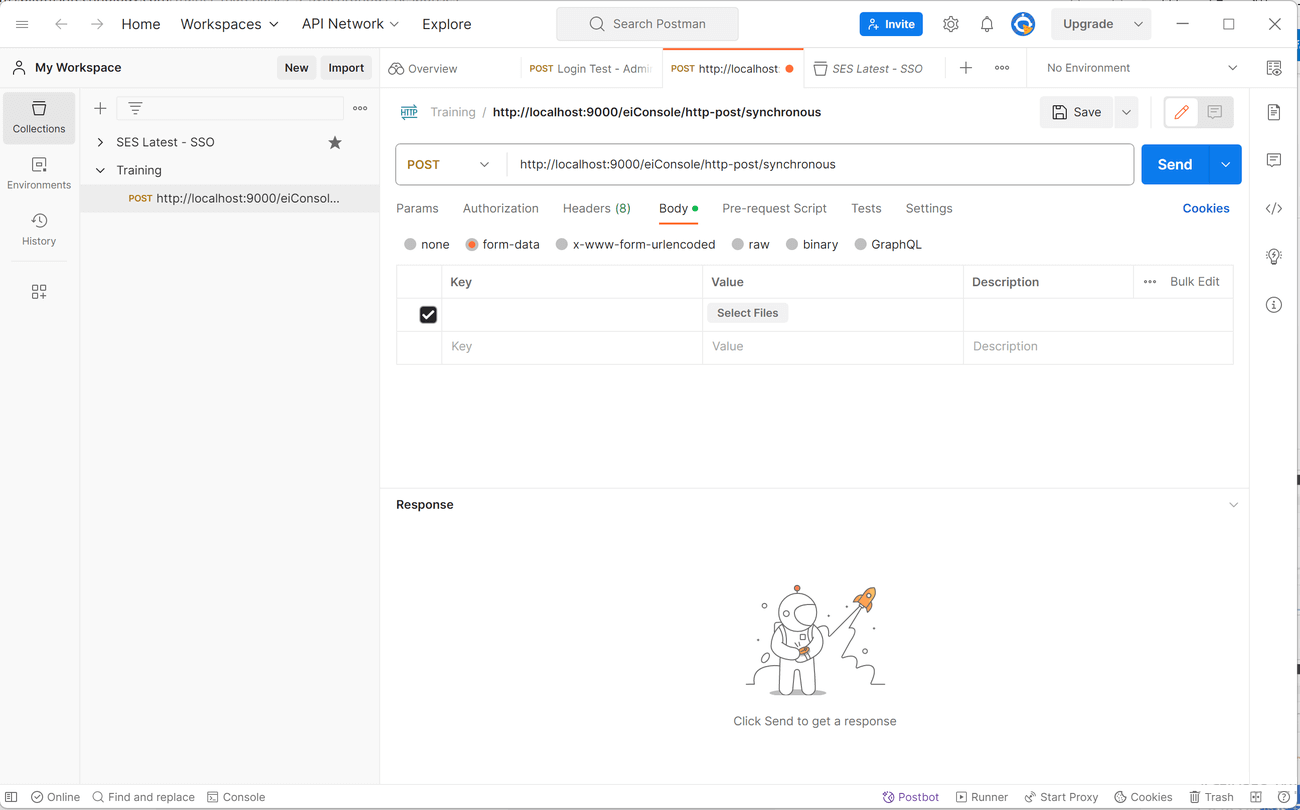Open the comment mode icon
This screenshot has width=1300, height=810.
point(1215,112)
